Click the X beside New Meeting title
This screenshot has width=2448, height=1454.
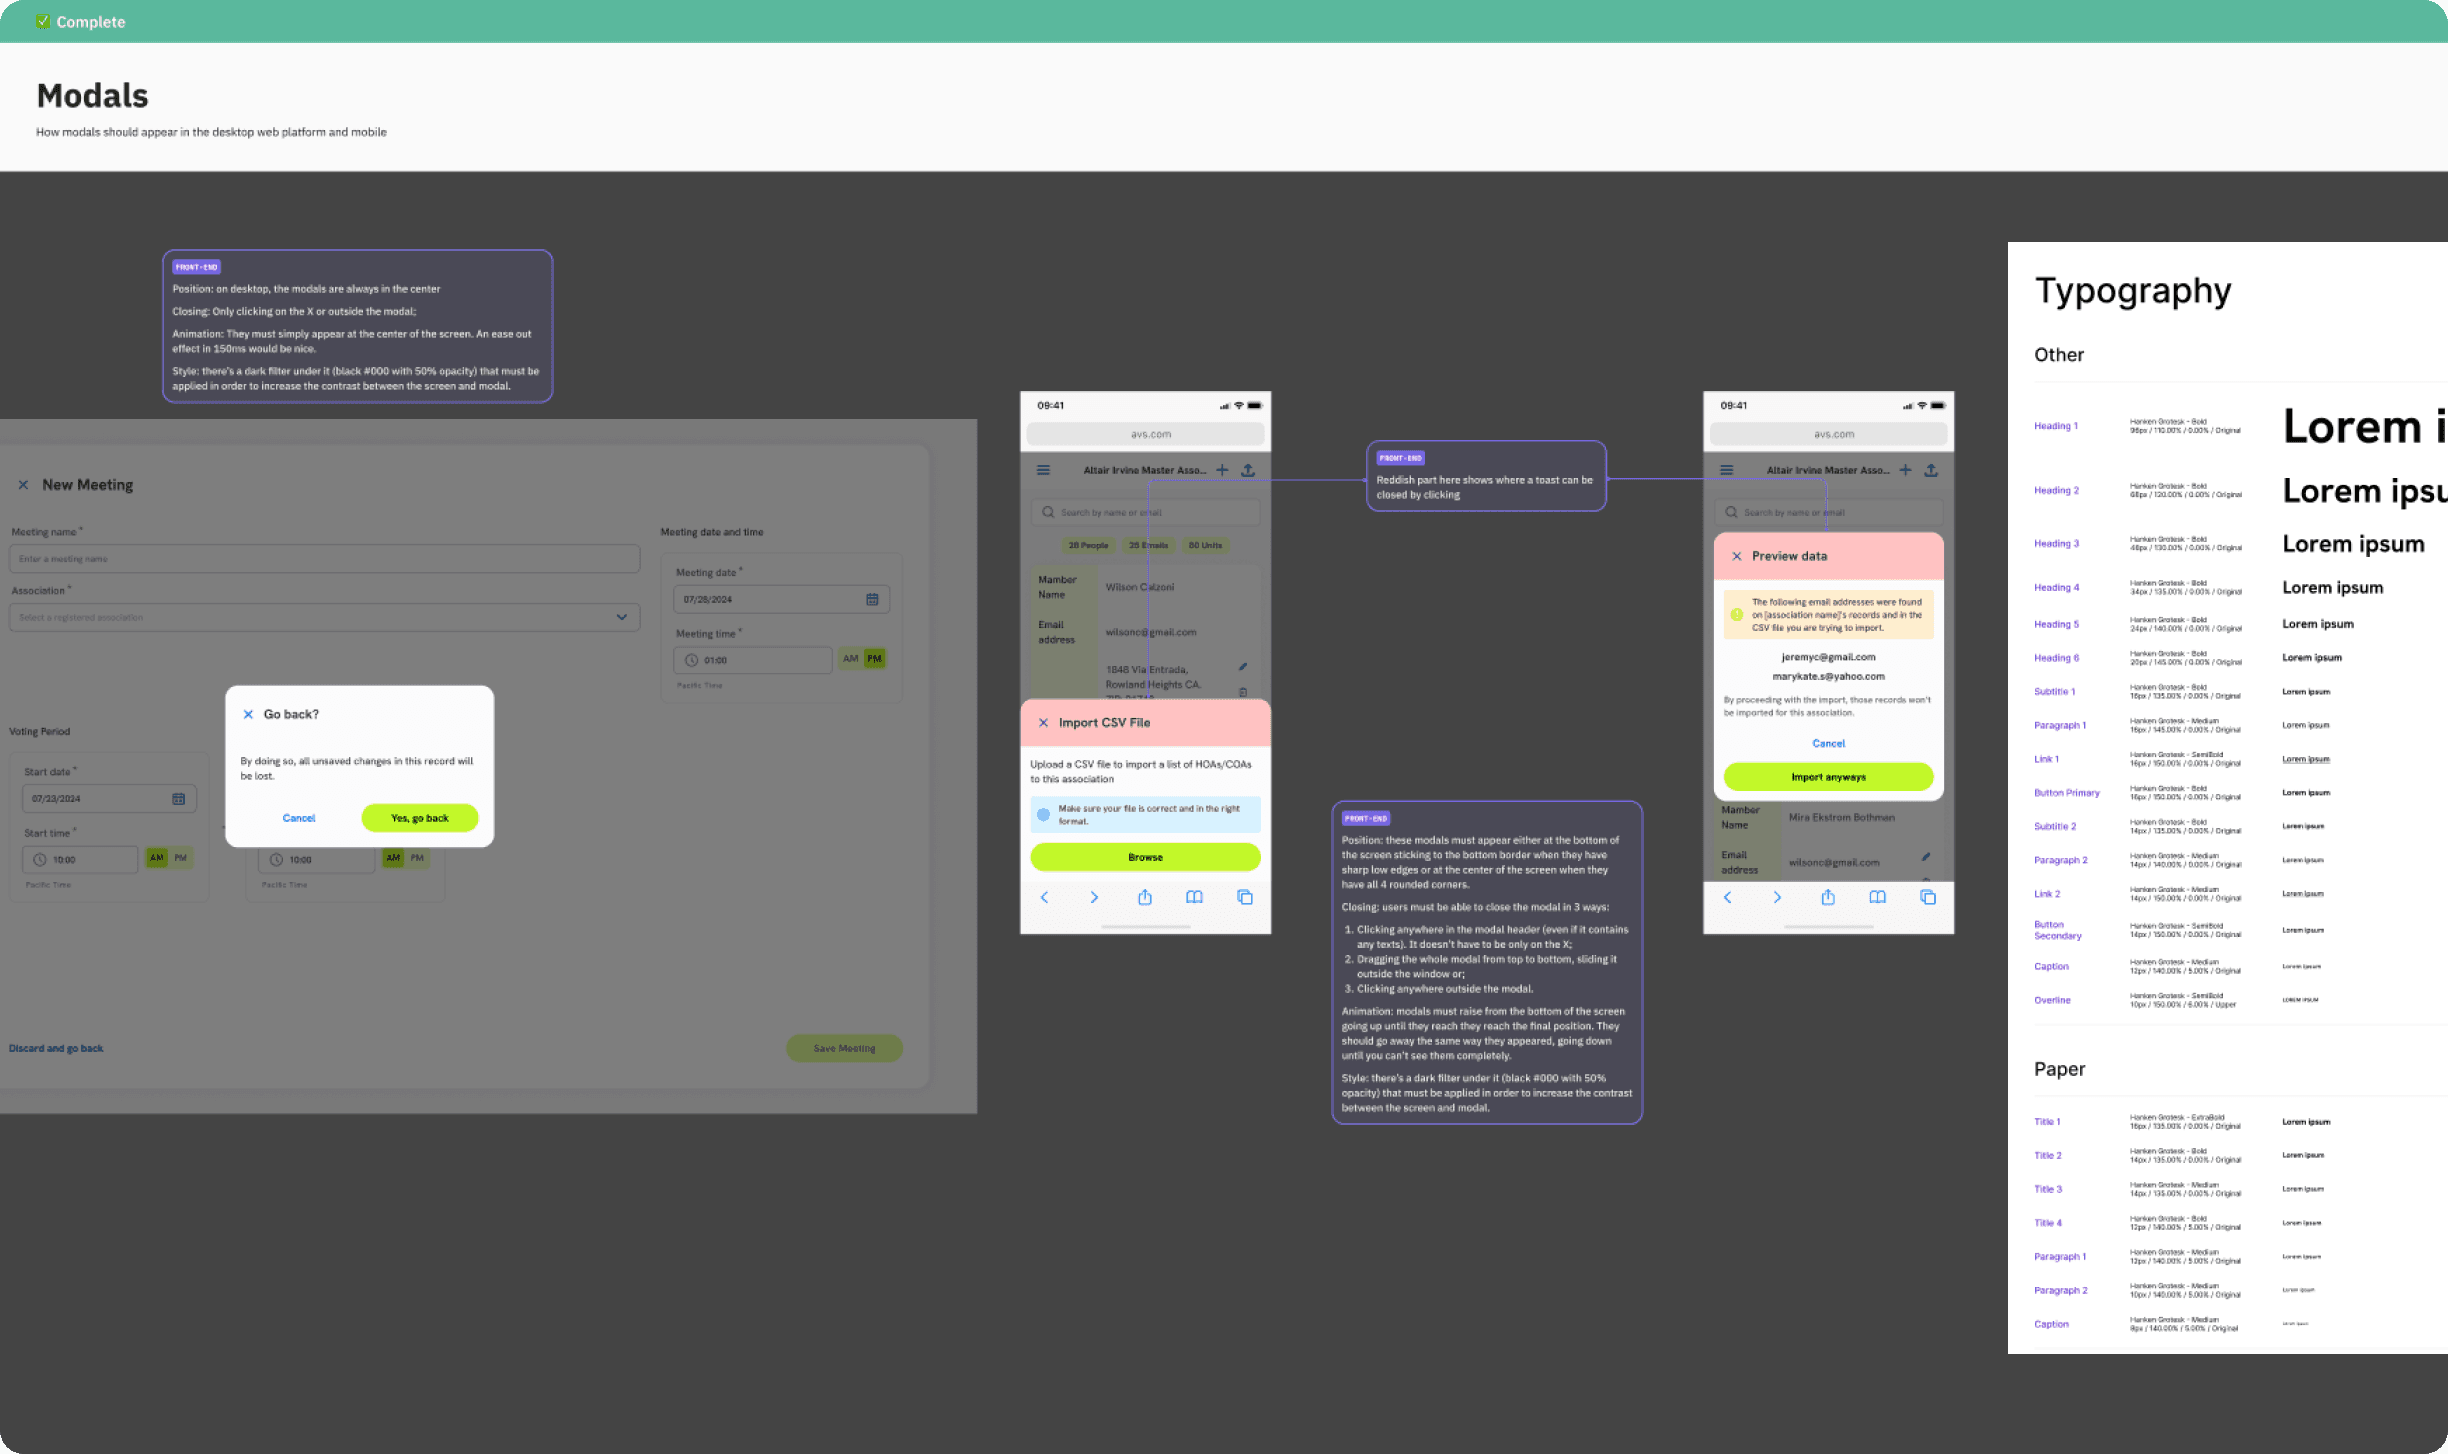23,485
